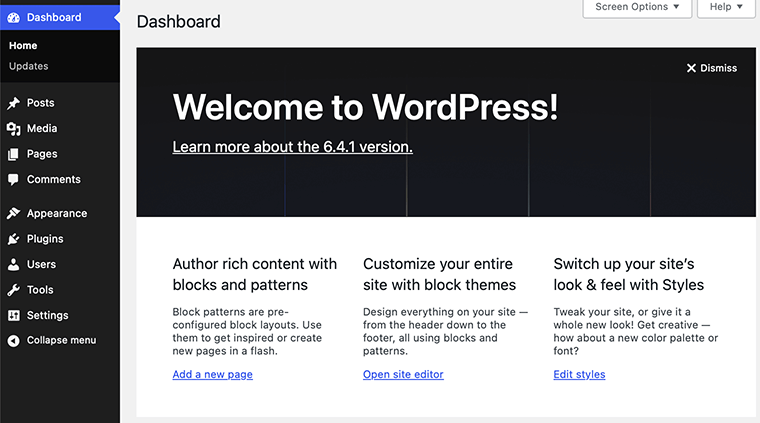Viewport: 760px width, 423px height.
Task: Click the Tools wrench icon
Action: click(14, 290)
